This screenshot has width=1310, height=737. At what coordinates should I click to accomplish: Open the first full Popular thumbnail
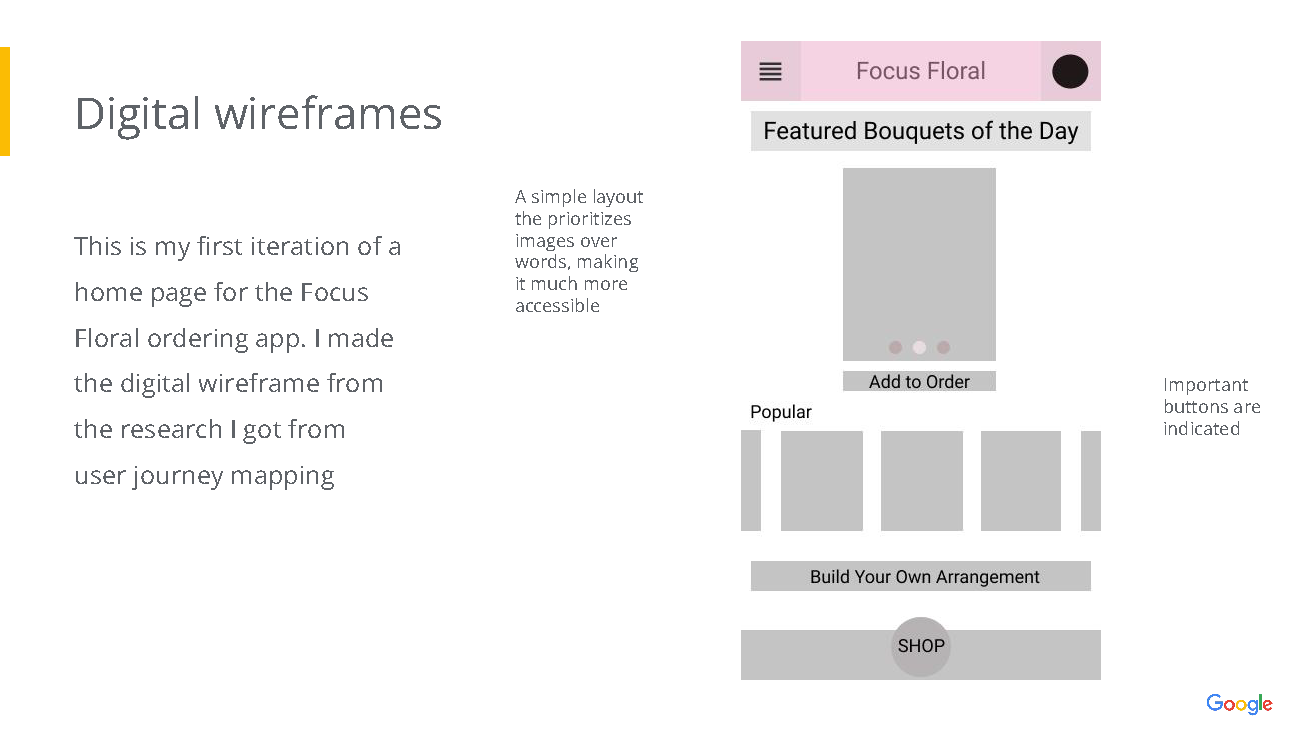click(x=821, y=481)
